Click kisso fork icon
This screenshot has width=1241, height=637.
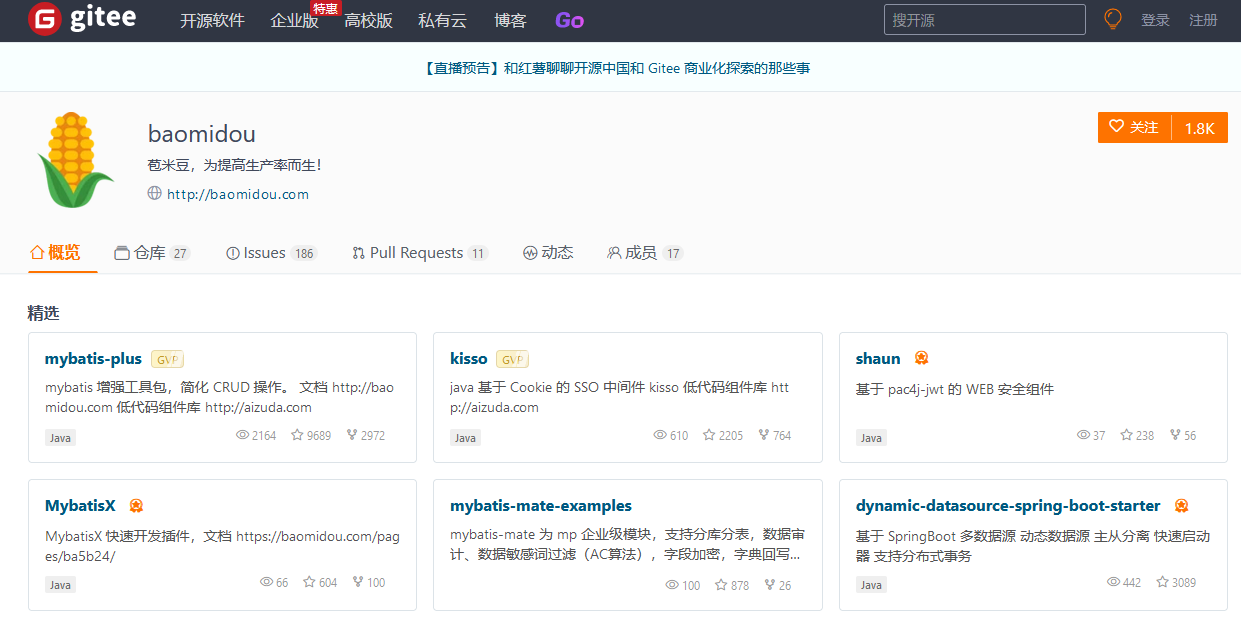point(764,435)
